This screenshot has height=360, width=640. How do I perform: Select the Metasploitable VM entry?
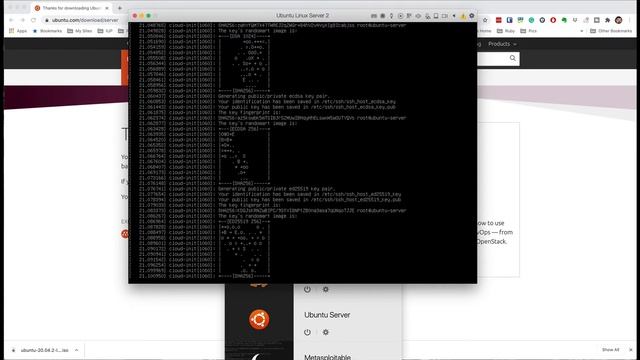327,357
